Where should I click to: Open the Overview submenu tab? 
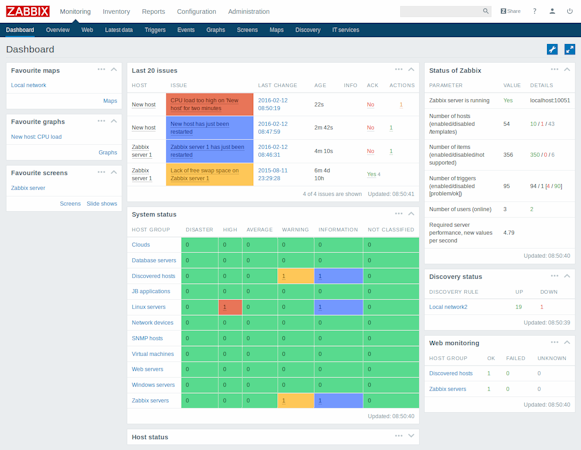point(57,30)
